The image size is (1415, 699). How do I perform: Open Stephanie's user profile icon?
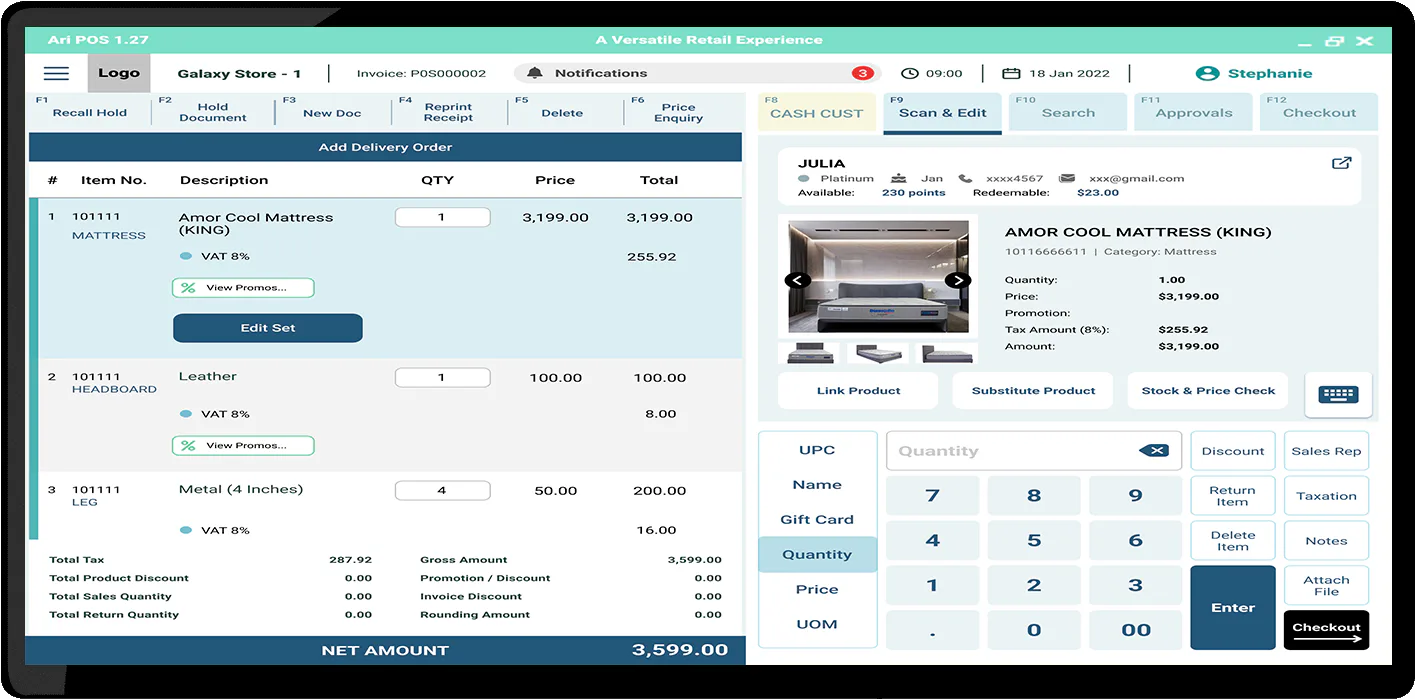[x=1208, y=73]
